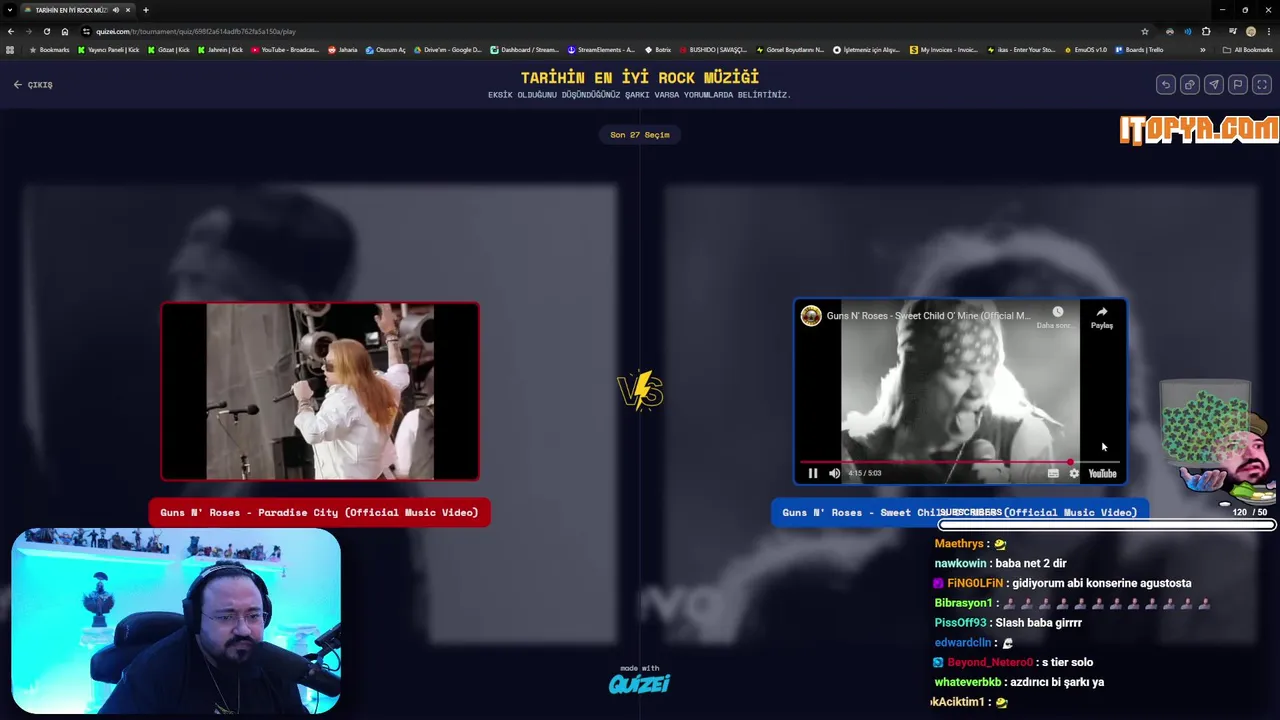Open Yayıncı Paneli | Kick bookmark
Image resolution: width=1280 pixels, height=720 pixels.
(108, 50)
